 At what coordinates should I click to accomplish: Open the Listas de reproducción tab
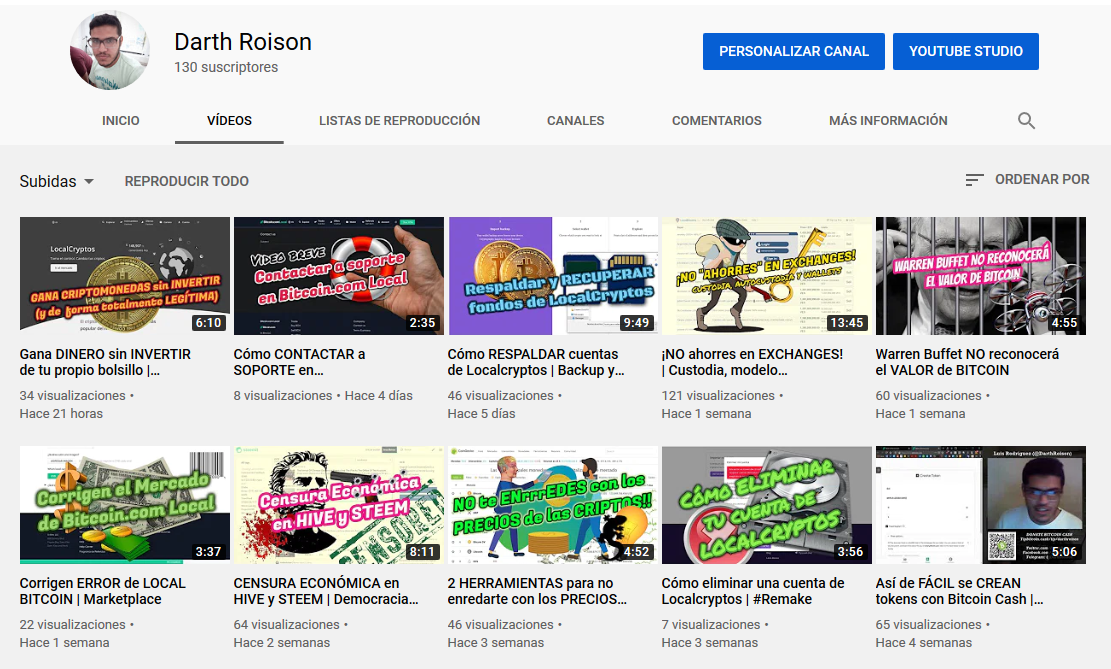coord(400,120)
